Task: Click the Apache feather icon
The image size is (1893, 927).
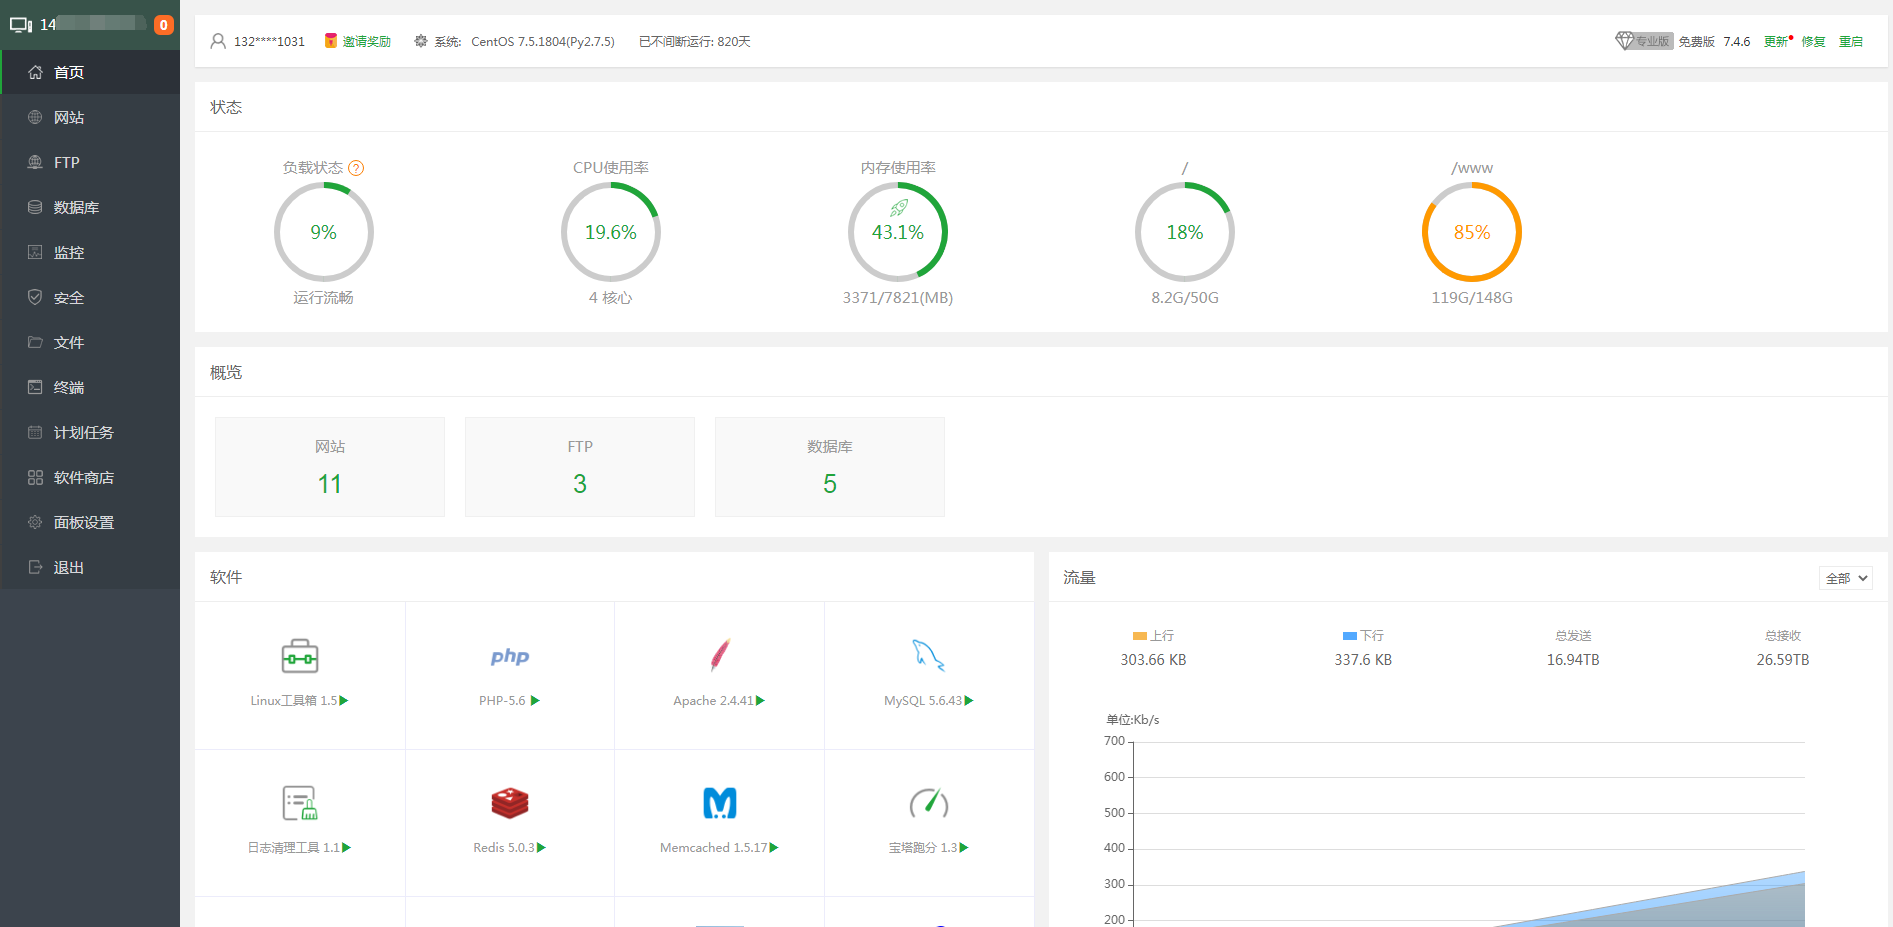Action: click(x=719, y=656)
